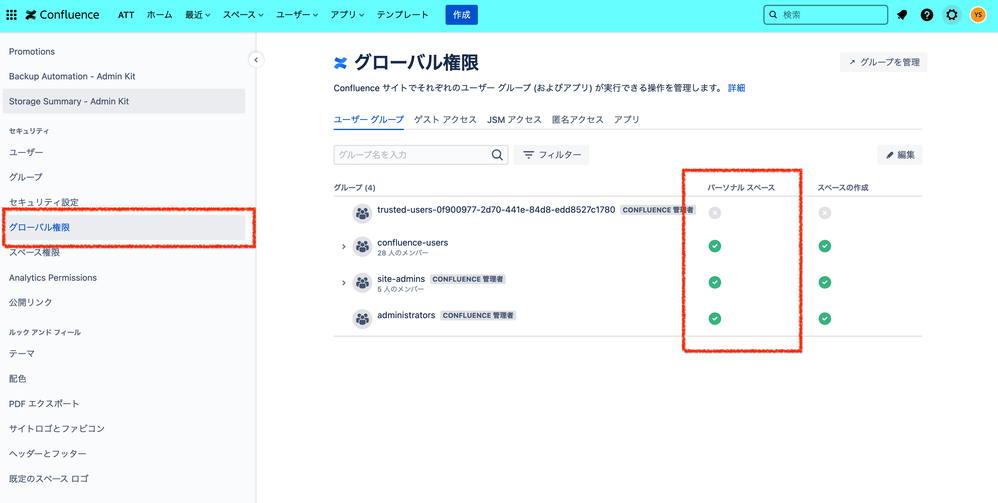The height and width of the screenshot is (503, 998).
Task: Click ATT in the top navigation
Action: (x=126, y=15)
